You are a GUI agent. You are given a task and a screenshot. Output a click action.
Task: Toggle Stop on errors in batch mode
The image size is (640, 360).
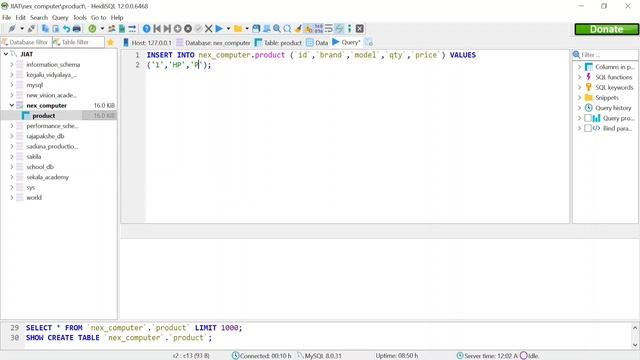coord(309,29)
